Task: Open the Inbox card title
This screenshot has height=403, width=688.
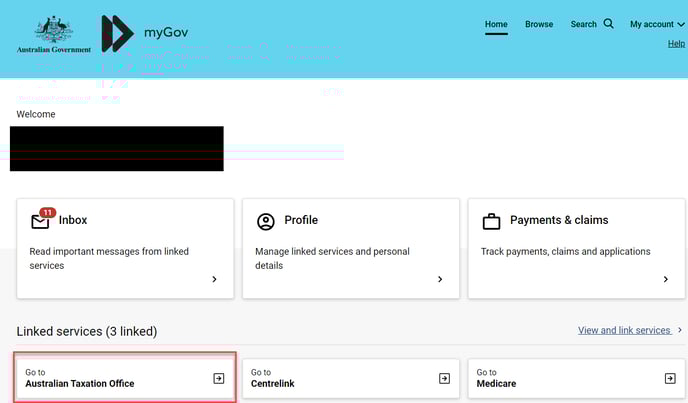Action: (x=73, y=220)
